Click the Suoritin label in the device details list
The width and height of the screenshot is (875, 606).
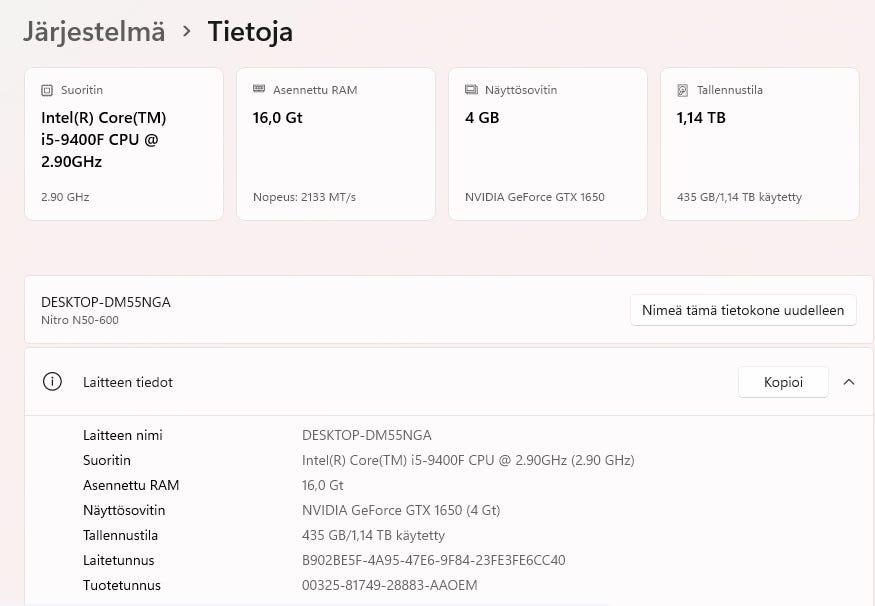pos(107,460)
